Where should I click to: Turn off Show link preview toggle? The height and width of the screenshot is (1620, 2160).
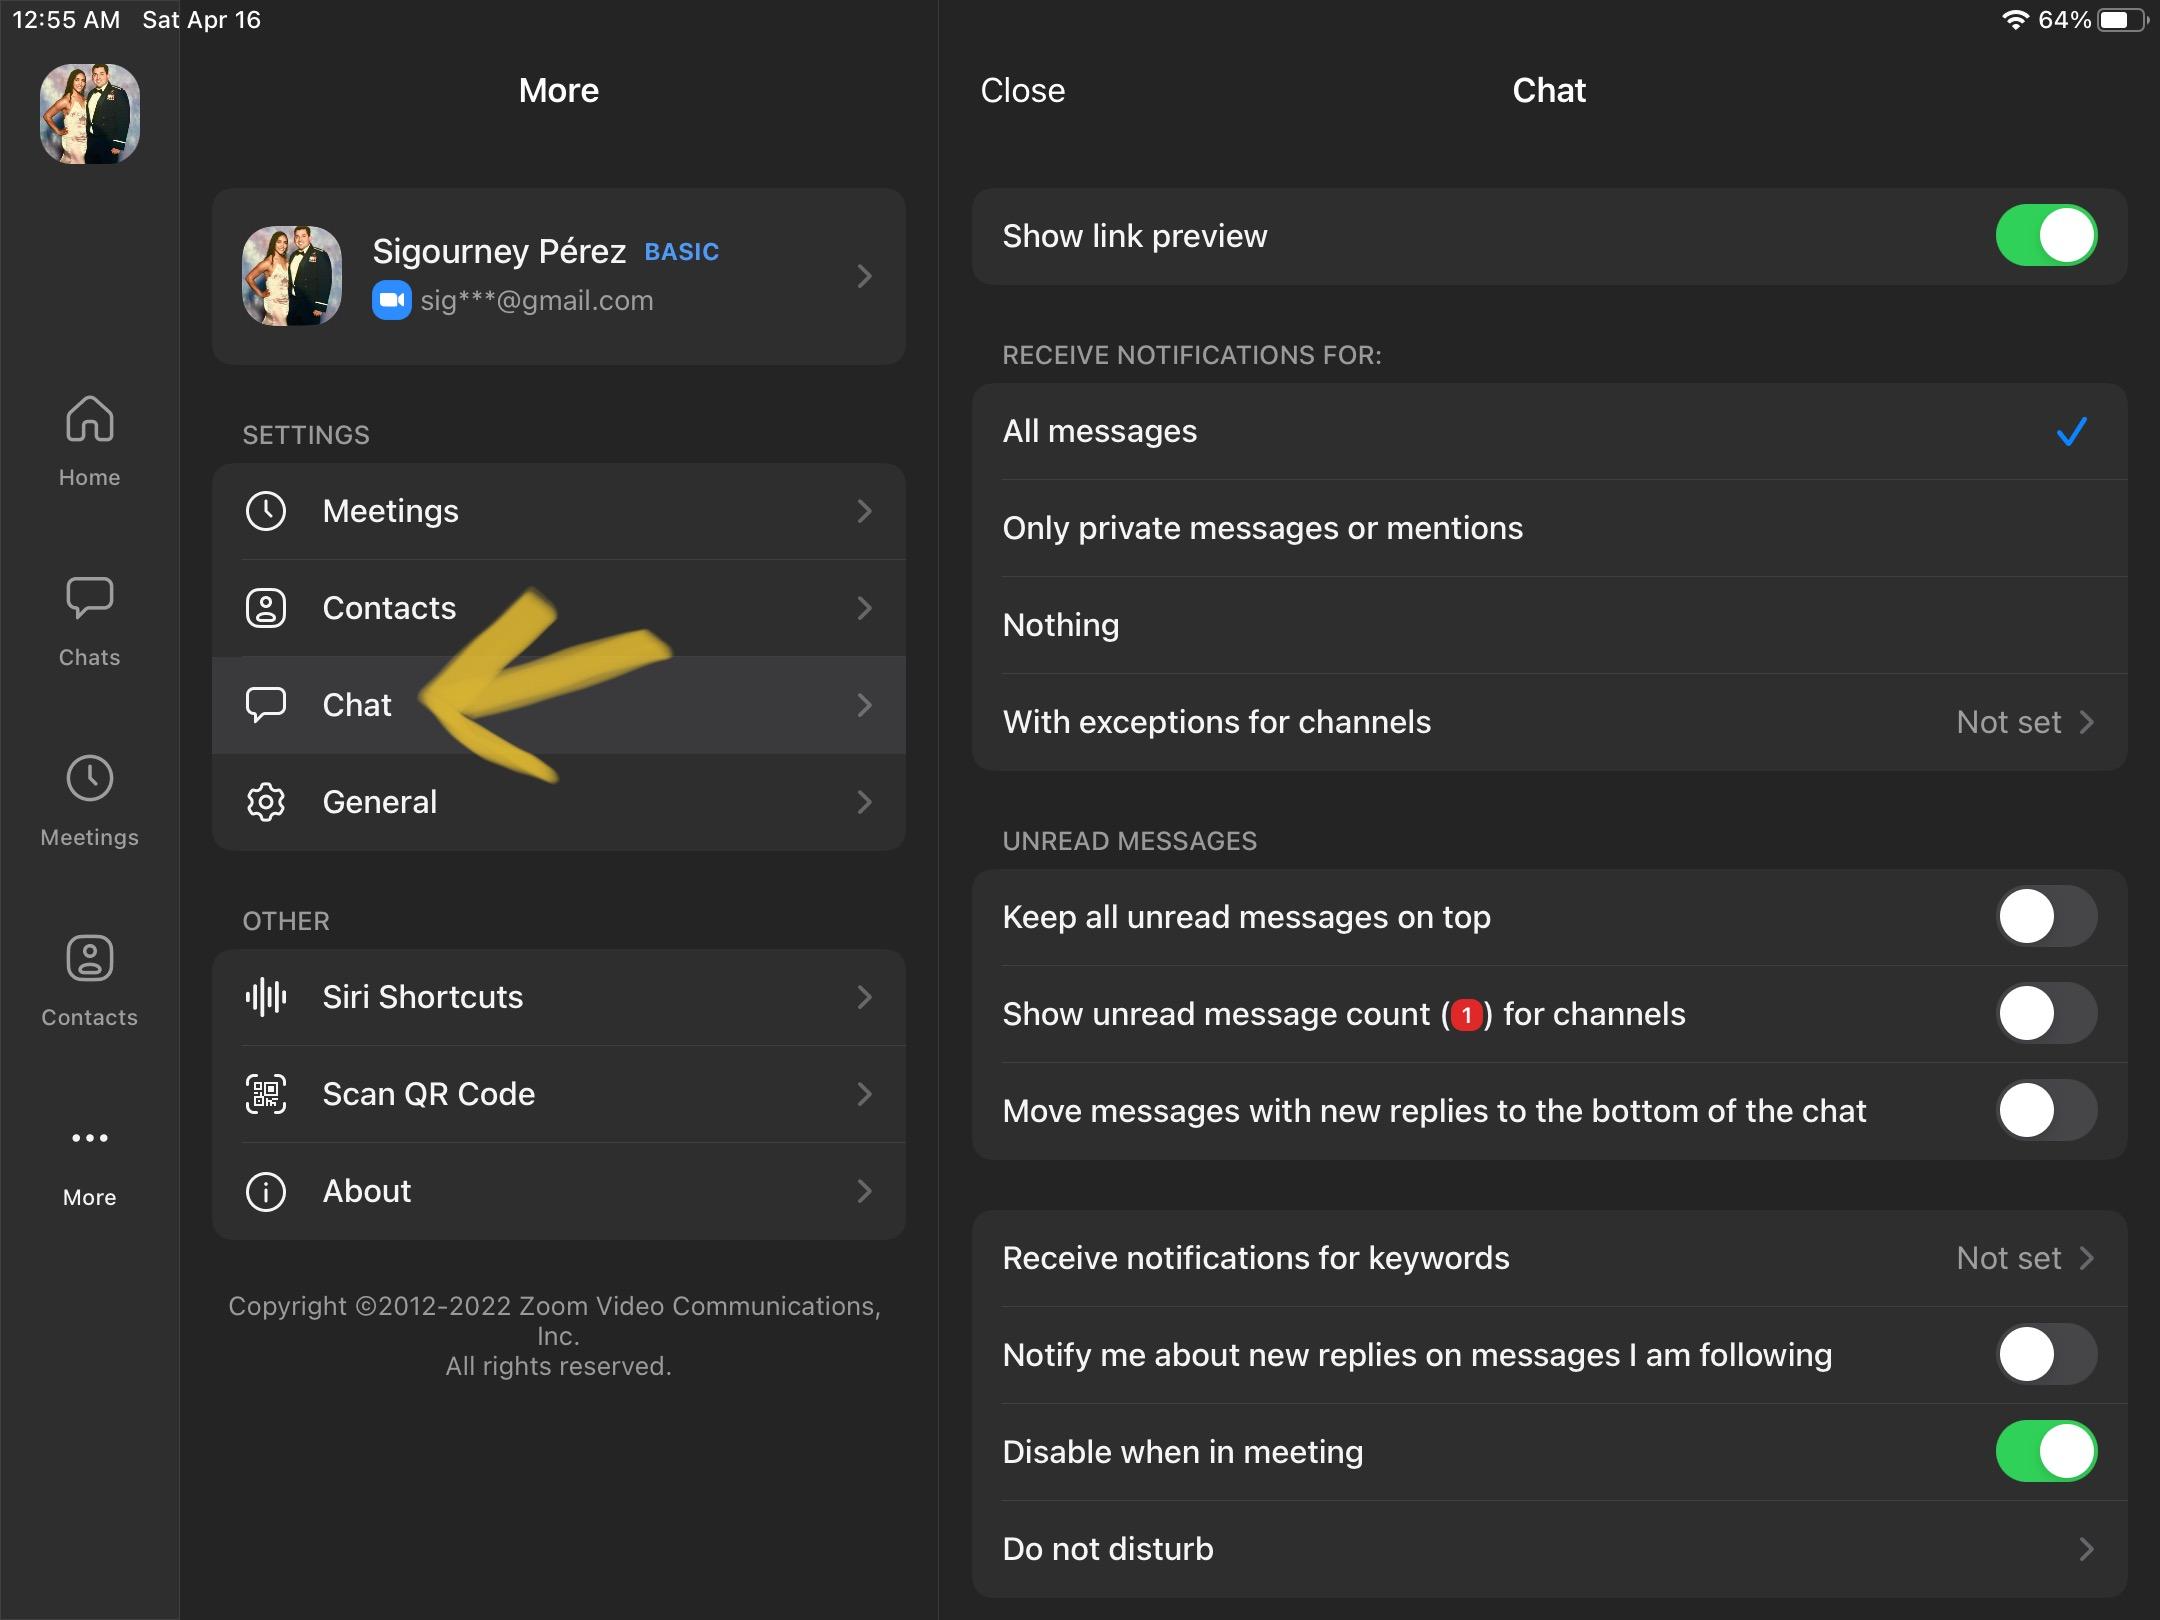pyautogui.click(x=2045, y=236)
